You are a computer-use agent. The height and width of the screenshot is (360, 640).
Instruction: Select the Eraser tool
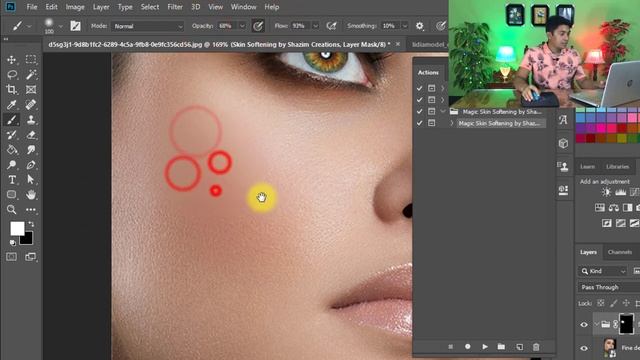[31, 135]
